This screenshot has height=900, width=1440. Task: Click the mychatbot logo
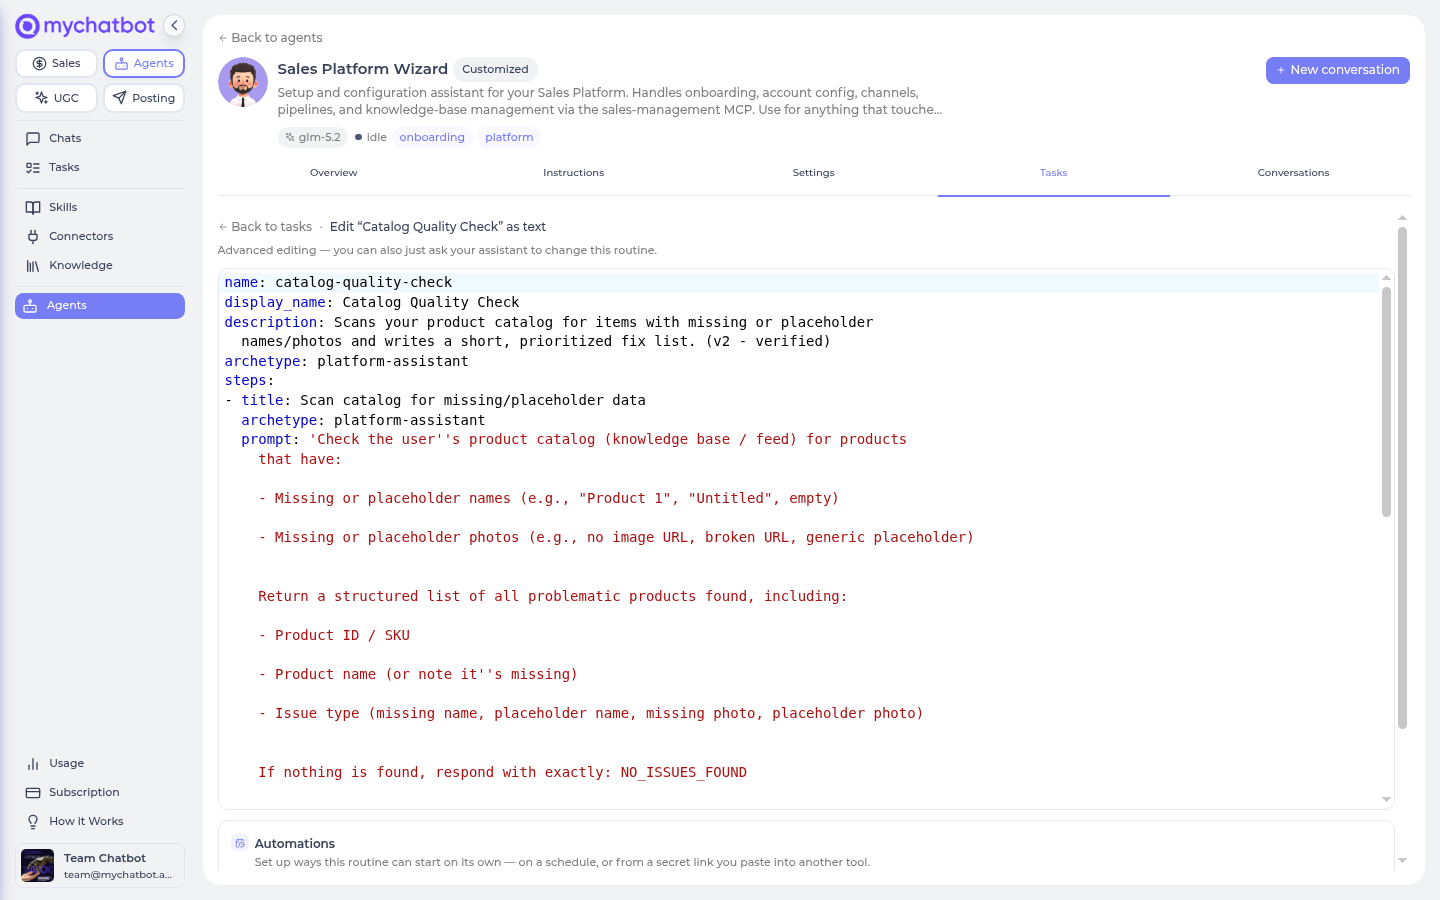85,26
